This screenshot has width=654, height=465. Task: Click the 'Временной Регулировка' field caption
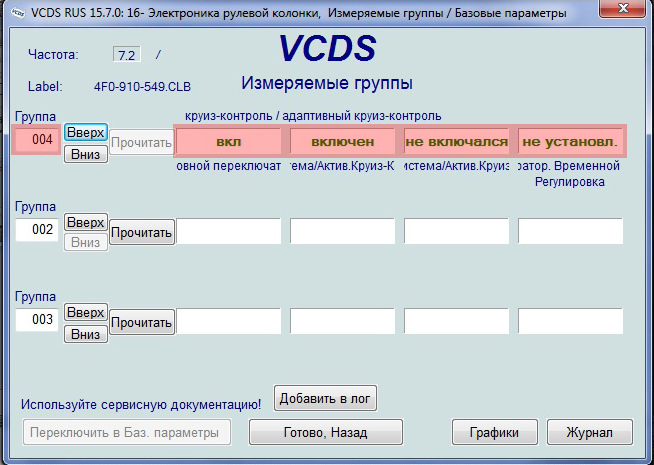(570, 174)
